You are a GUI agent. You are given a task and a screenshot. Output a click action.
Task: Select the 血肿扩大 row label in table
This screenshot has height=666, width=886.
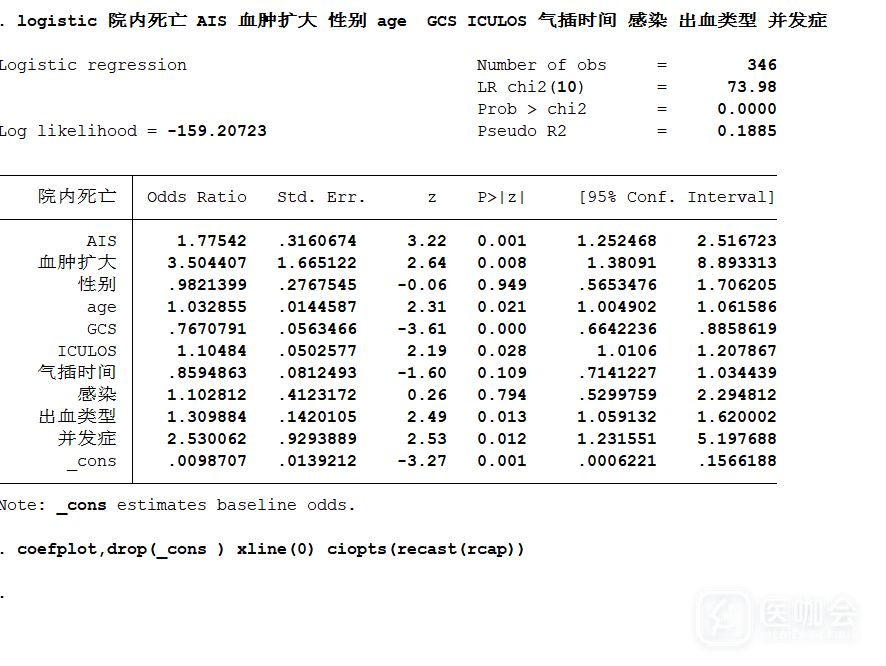pyautogui.click(x=77, y=263)
